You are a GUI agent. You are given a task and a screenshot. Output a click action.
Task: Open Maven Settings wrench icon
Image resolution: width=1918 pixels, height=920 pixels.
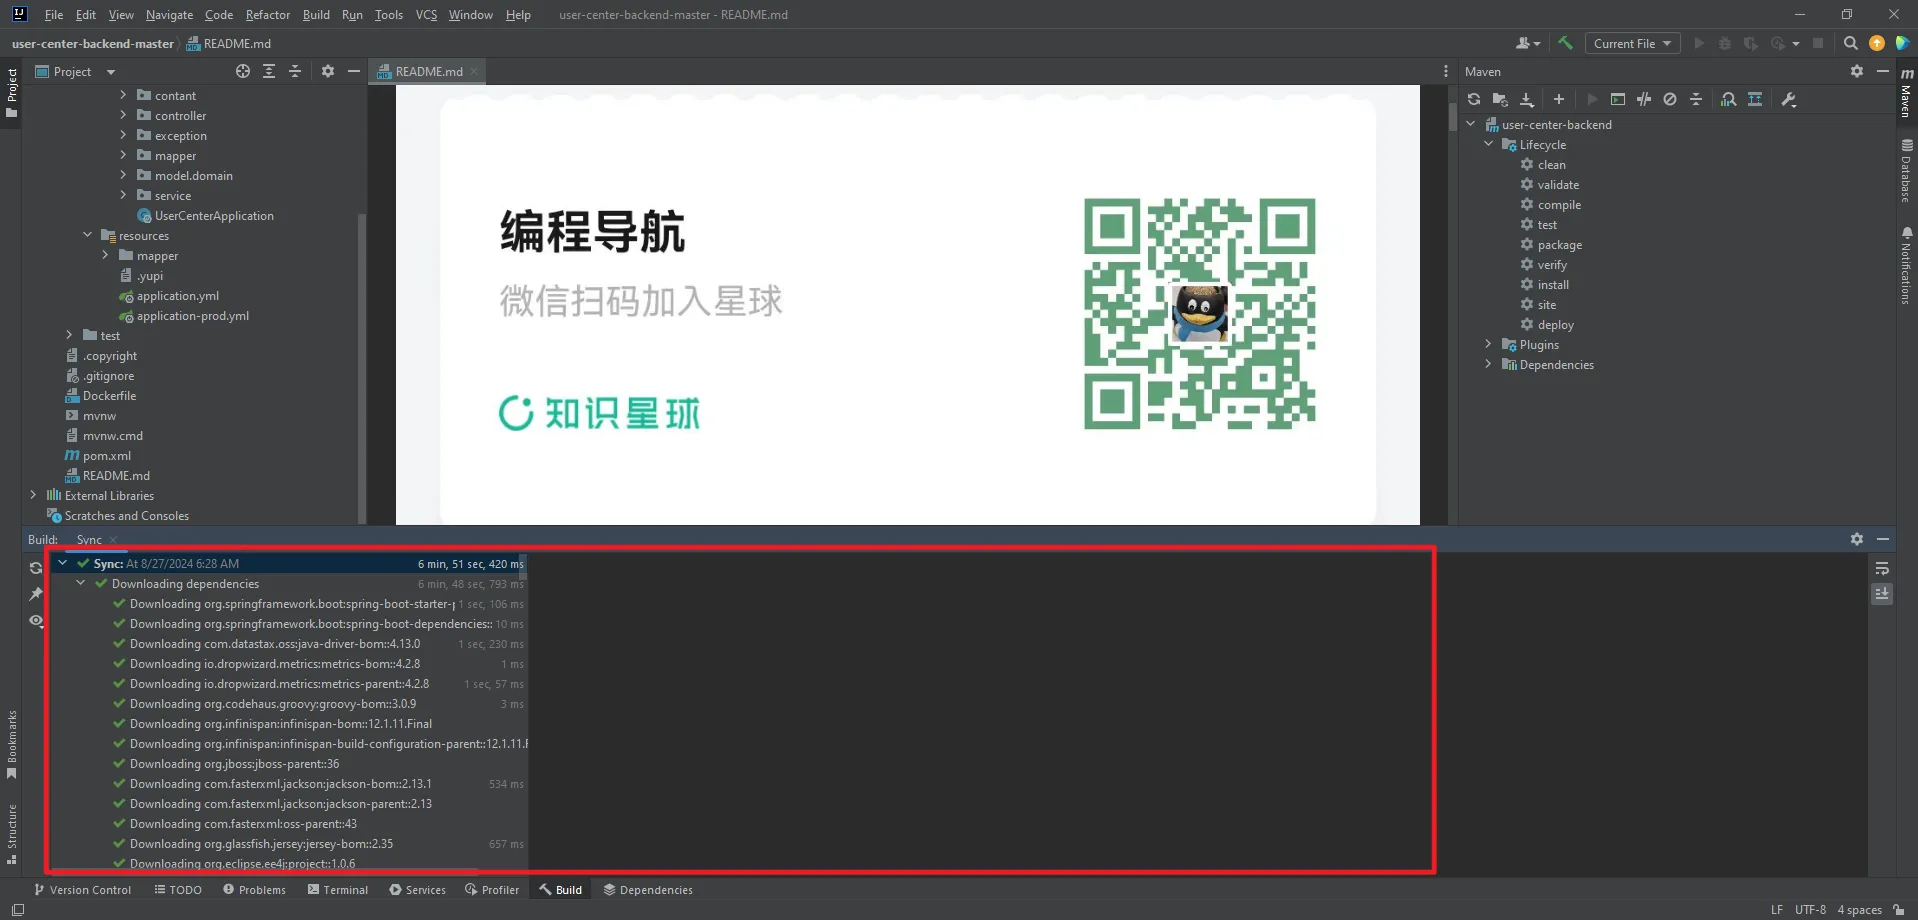coord(1789,99)
